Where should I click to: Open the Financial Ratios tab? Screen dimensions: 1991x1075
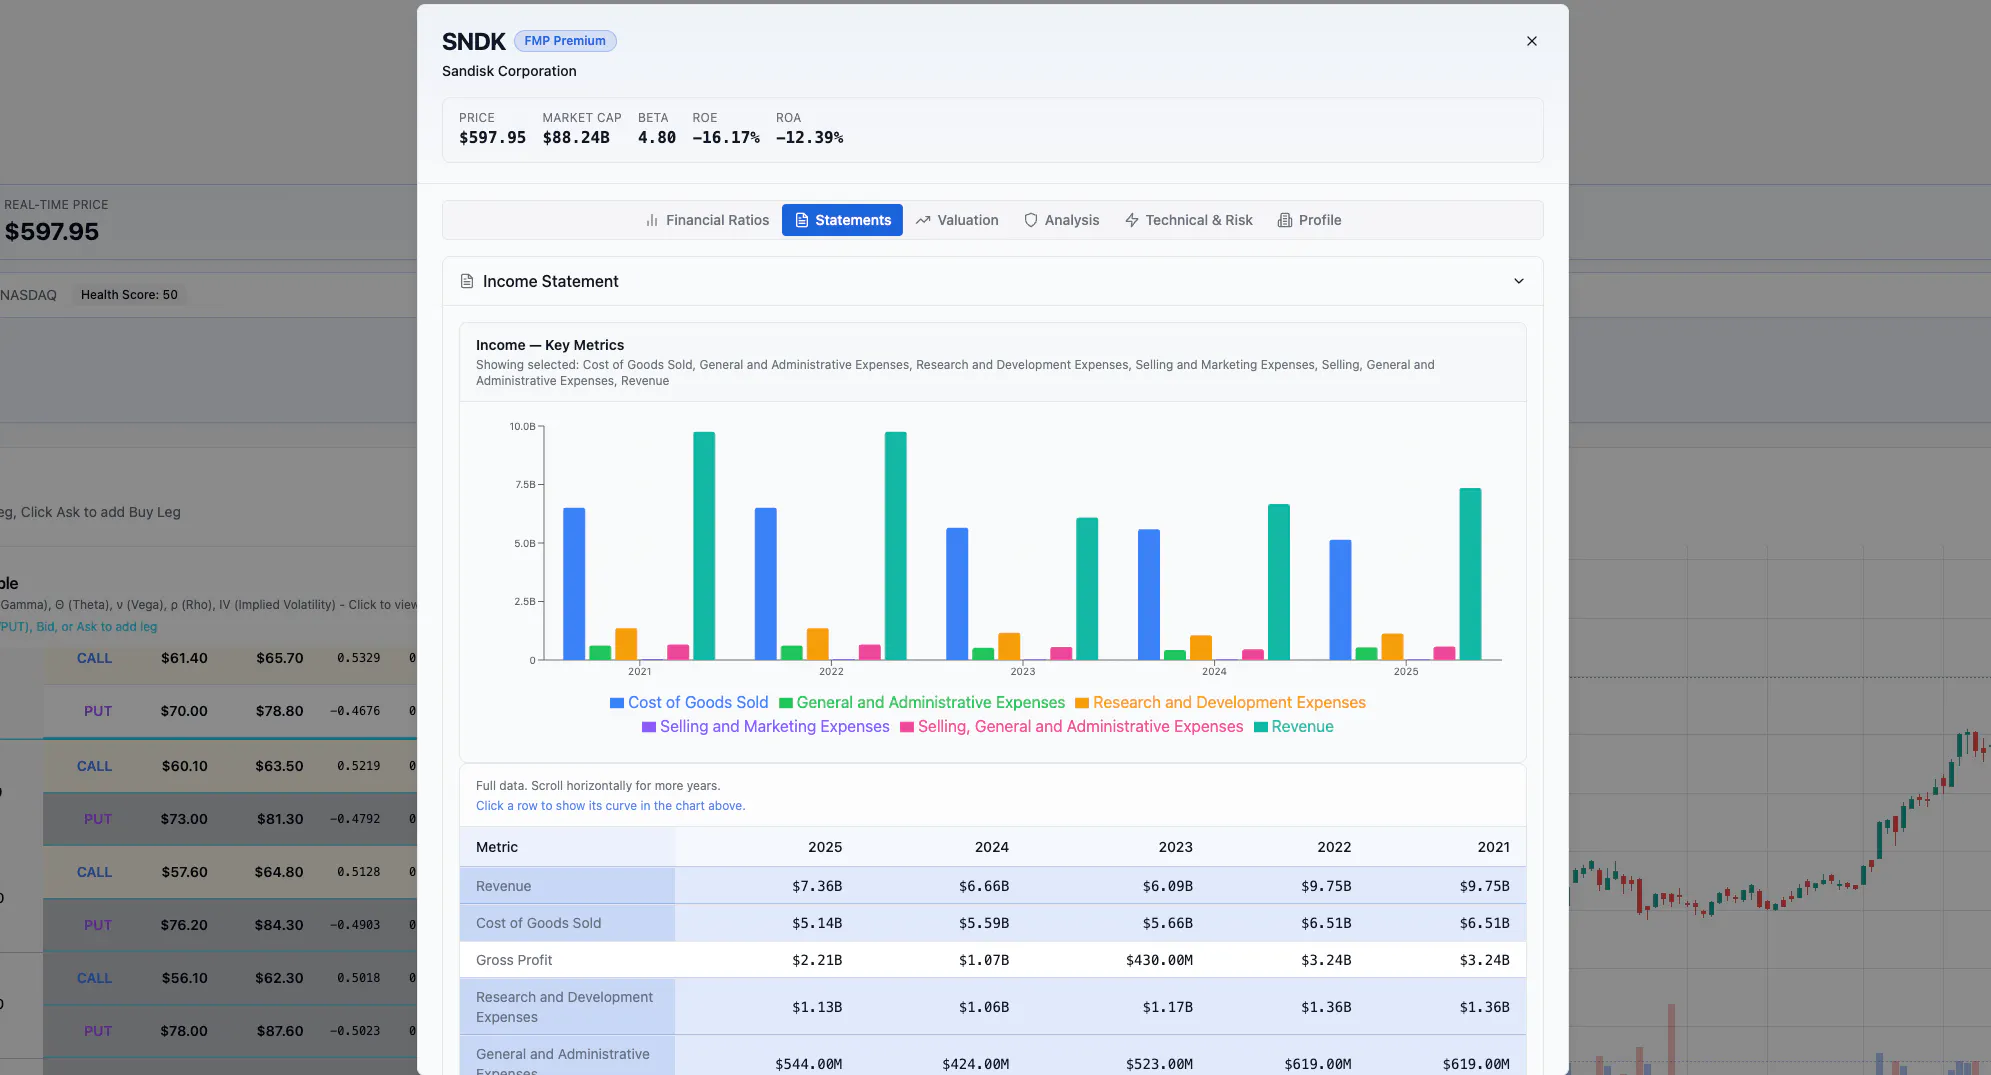pos(707,220)
